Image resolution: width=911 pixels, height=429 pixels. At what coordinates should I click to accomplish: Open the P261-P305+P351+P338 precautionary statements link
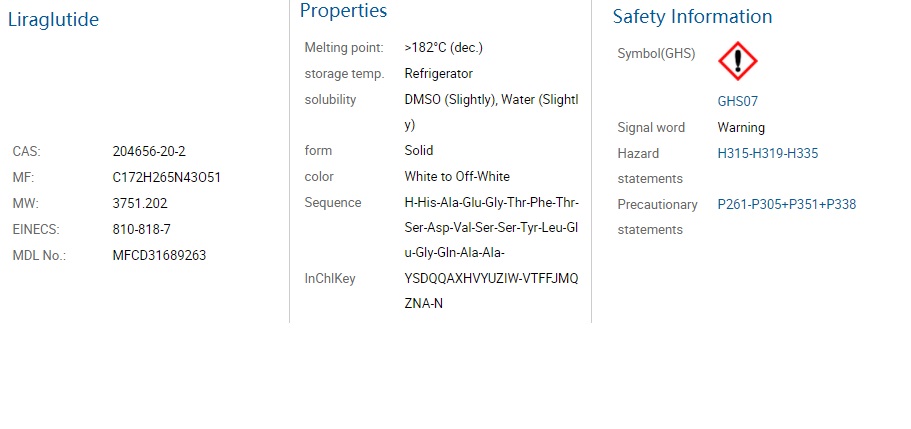tap(787, 205)
